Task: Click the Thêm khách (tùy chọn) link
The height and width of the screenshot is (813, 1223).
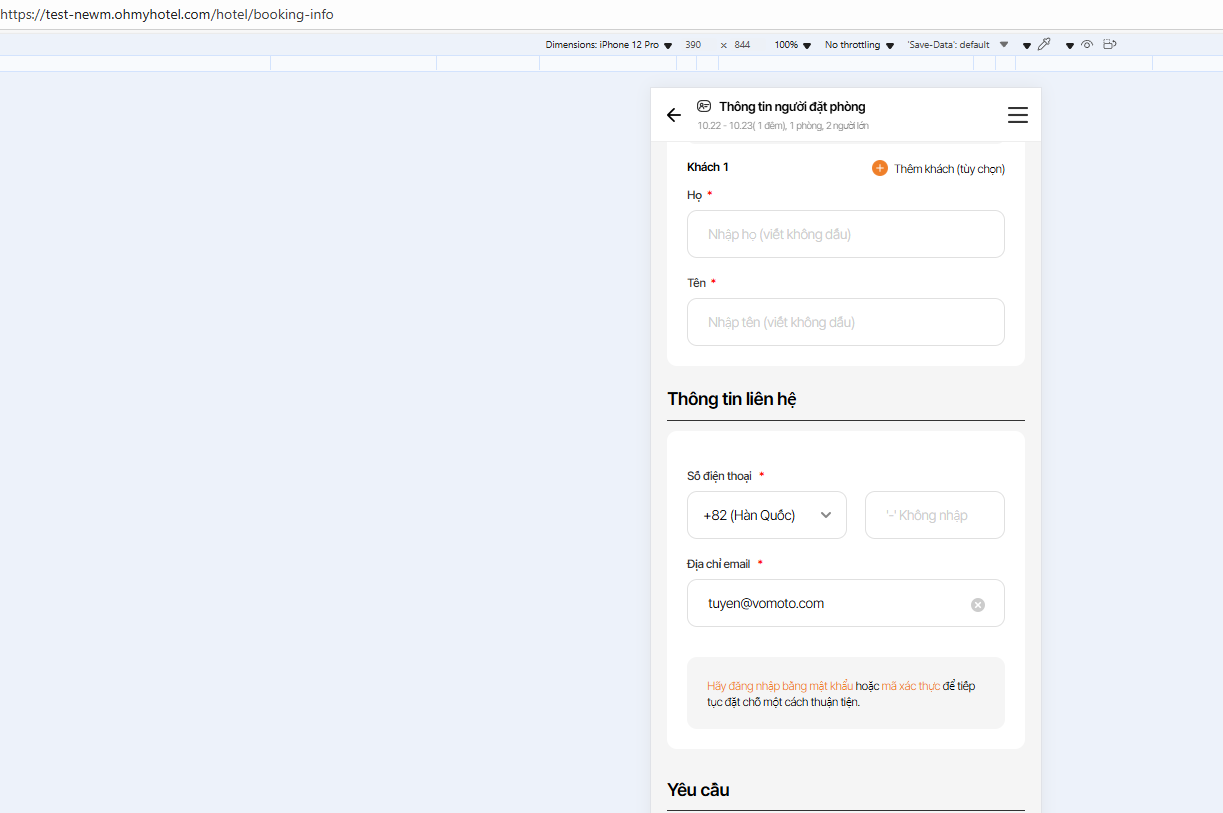Action: [x=949, y=169]
